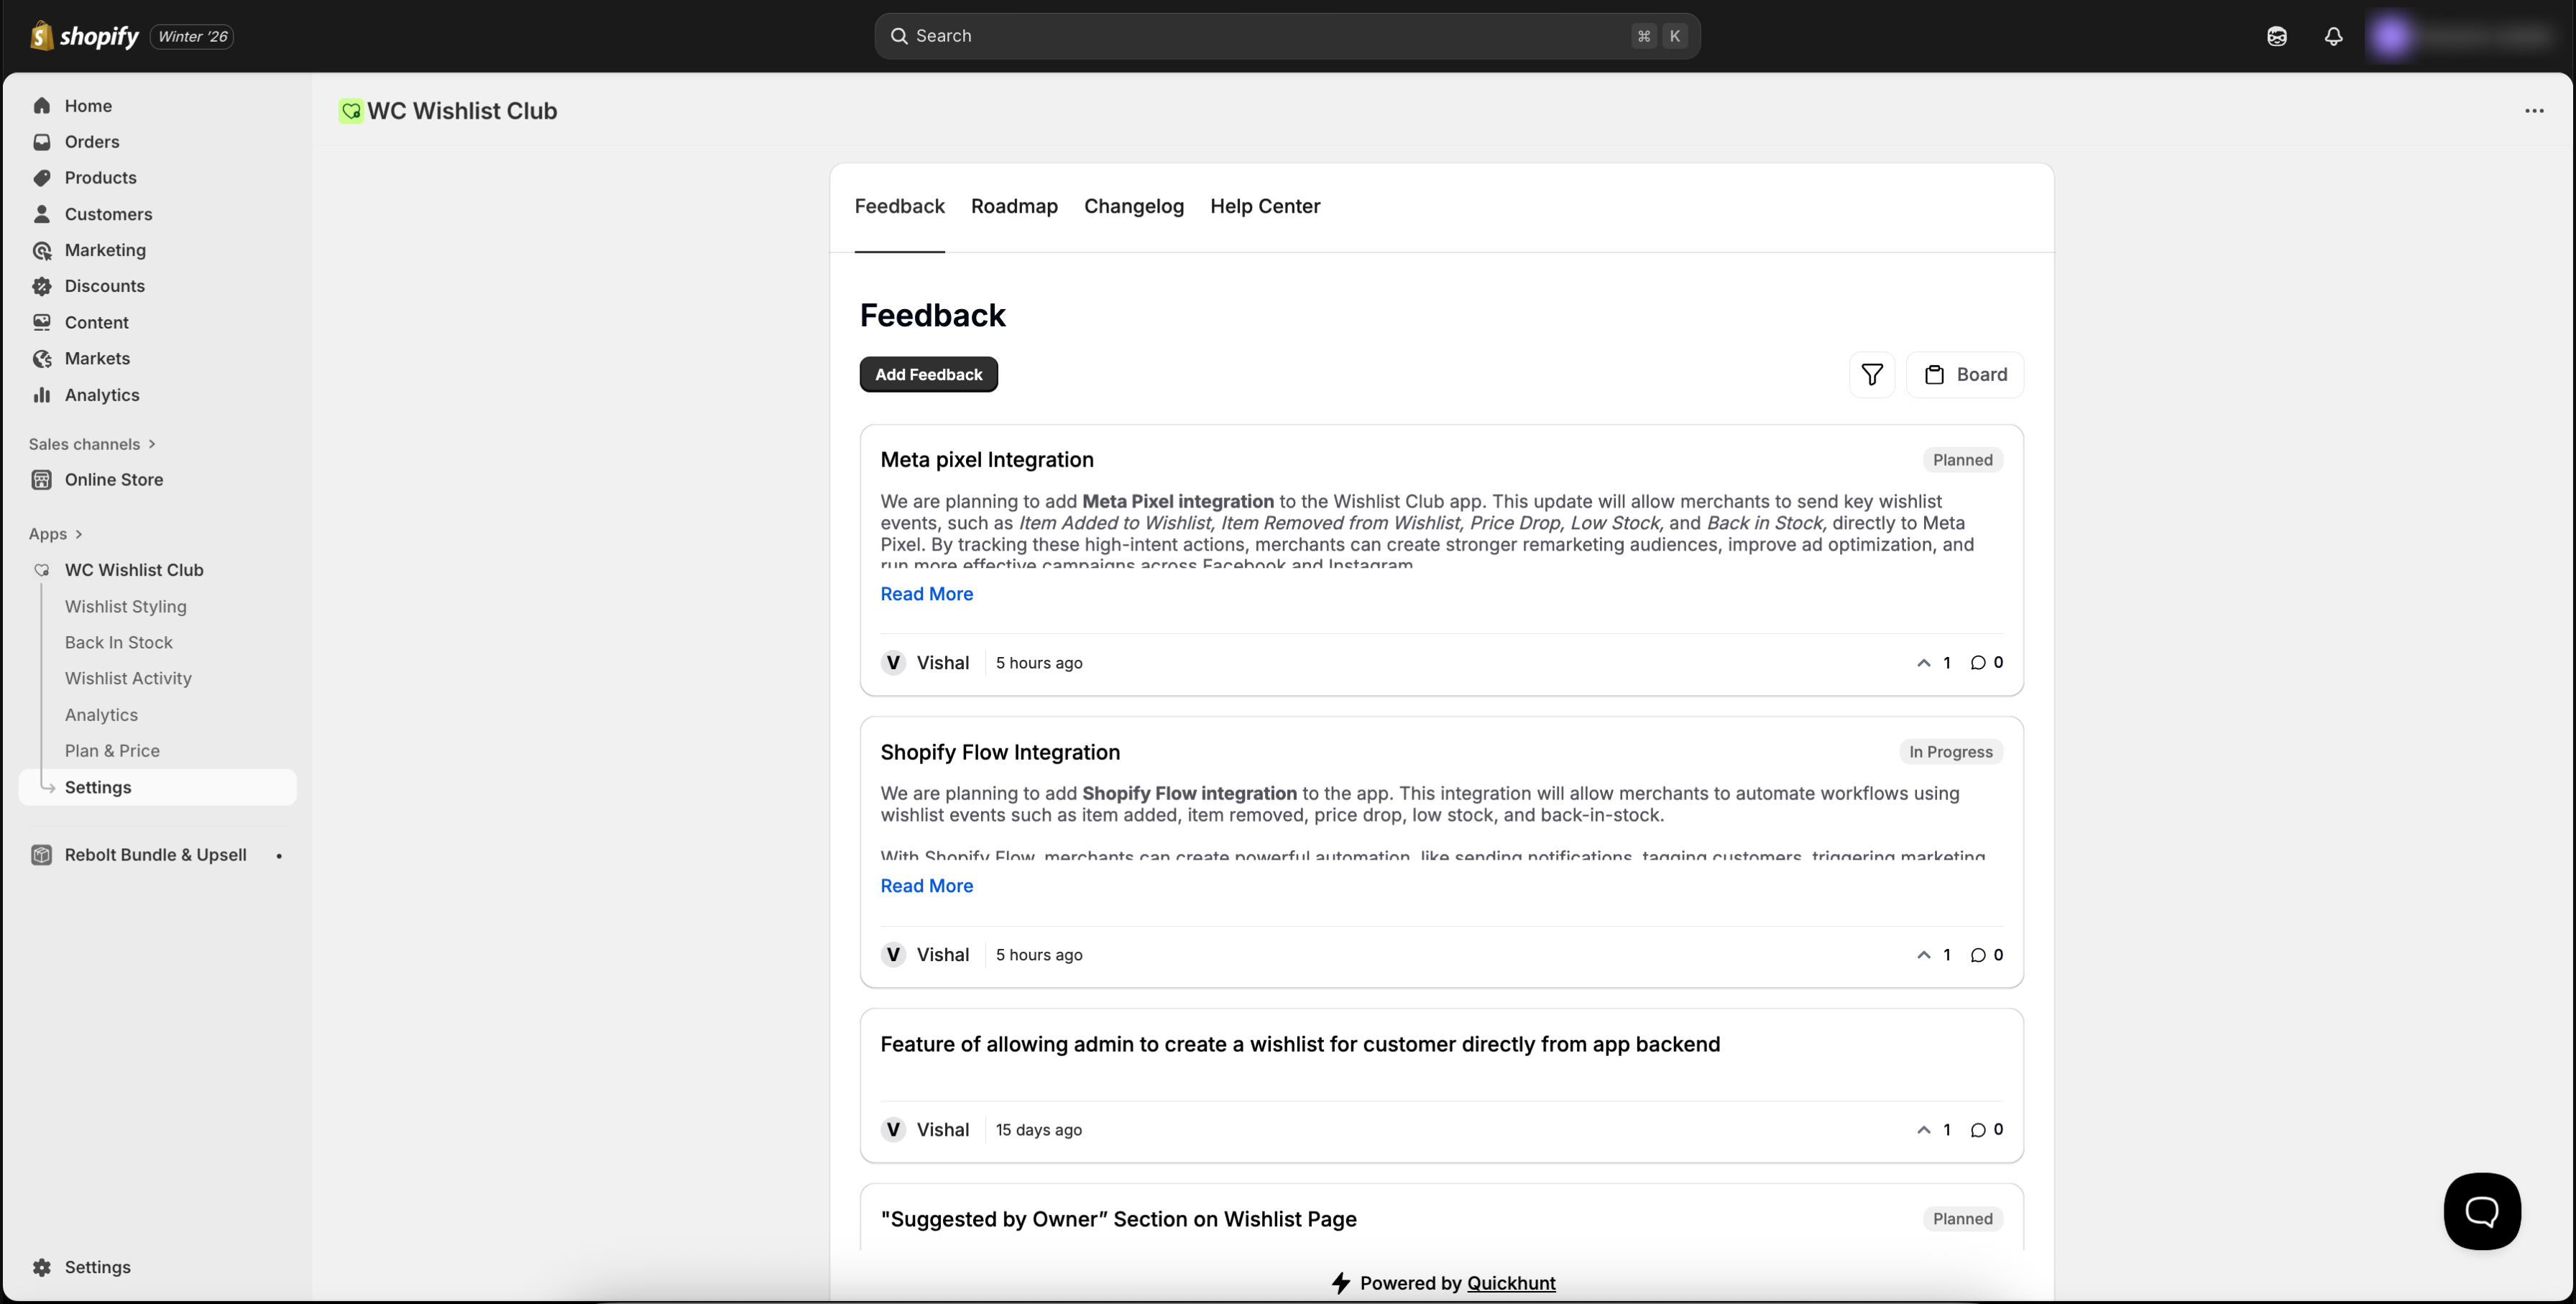Click the Sidekick assistant icon in top bar

2277,37
